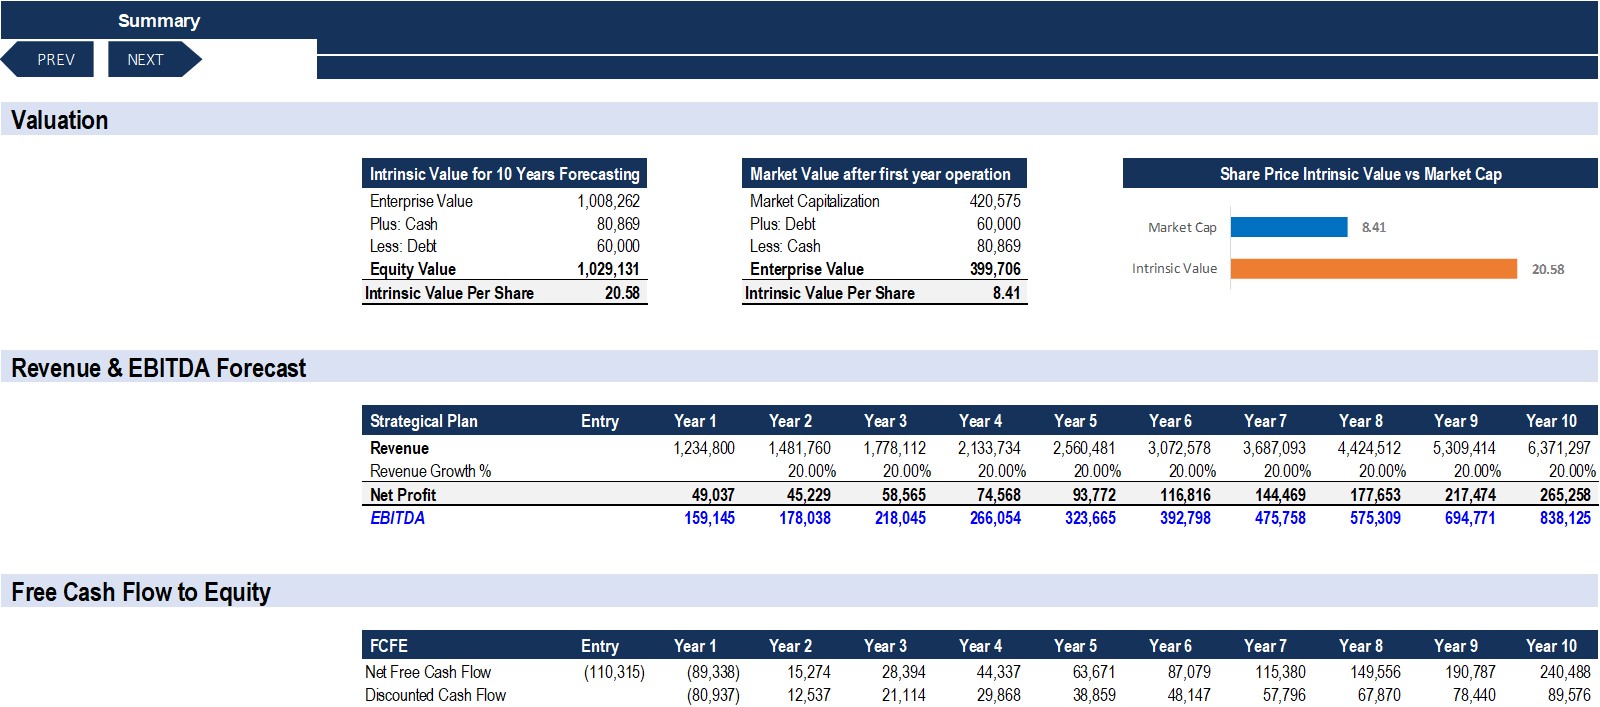Click the chart title Share Price Intrinsic Value
Viewport: 1600px width, 707px height.
[1360, 174]
